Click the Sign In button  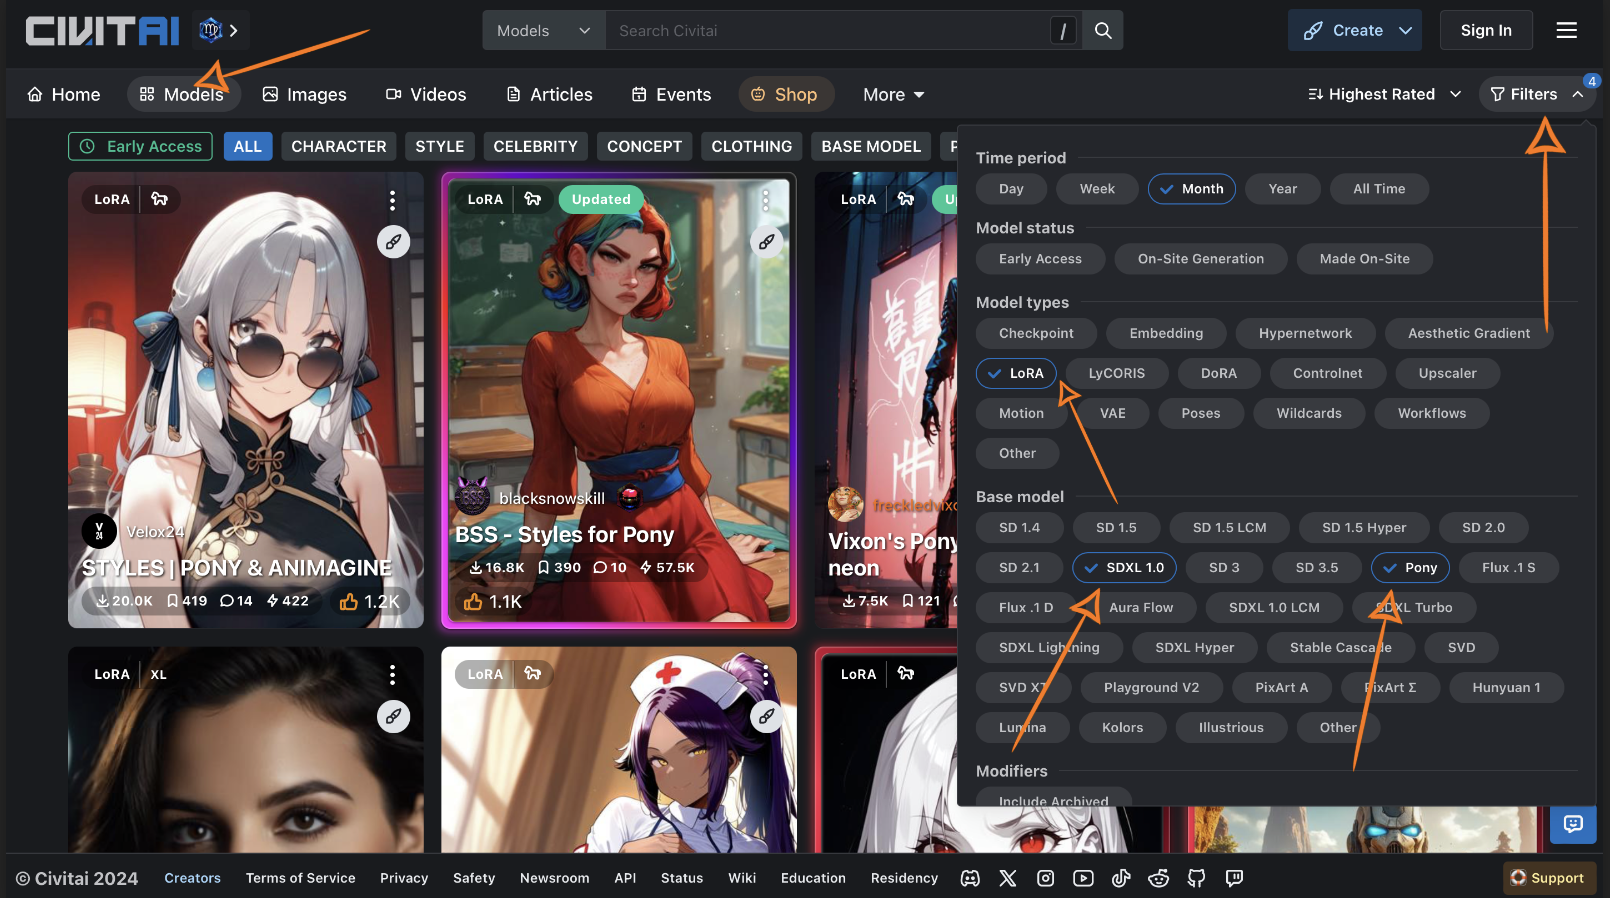(1485, 31)
